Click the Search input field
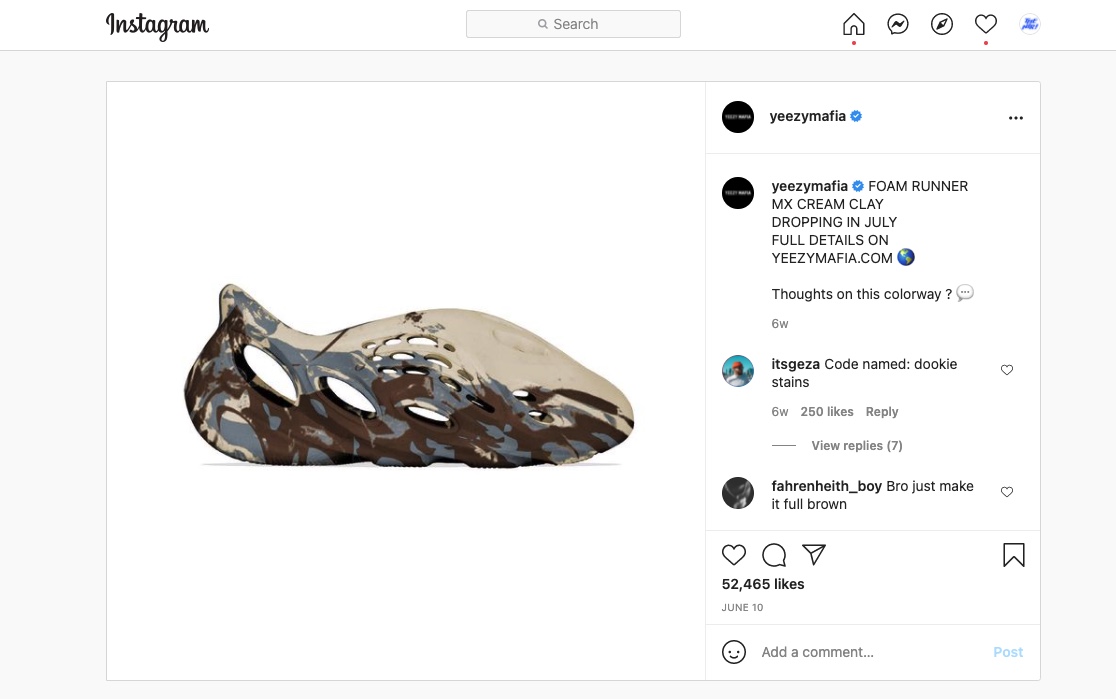The image size is (1116, 699). 573,24
